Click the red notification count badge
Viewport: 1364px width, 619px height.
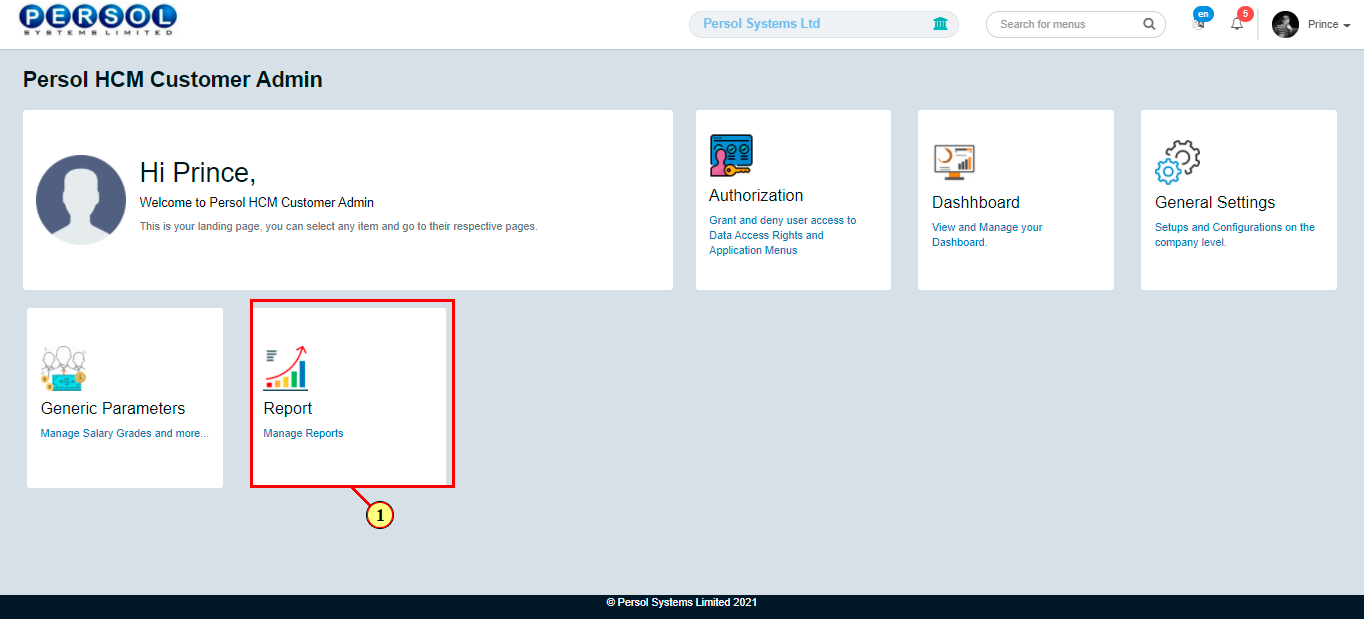point(1245,14)
